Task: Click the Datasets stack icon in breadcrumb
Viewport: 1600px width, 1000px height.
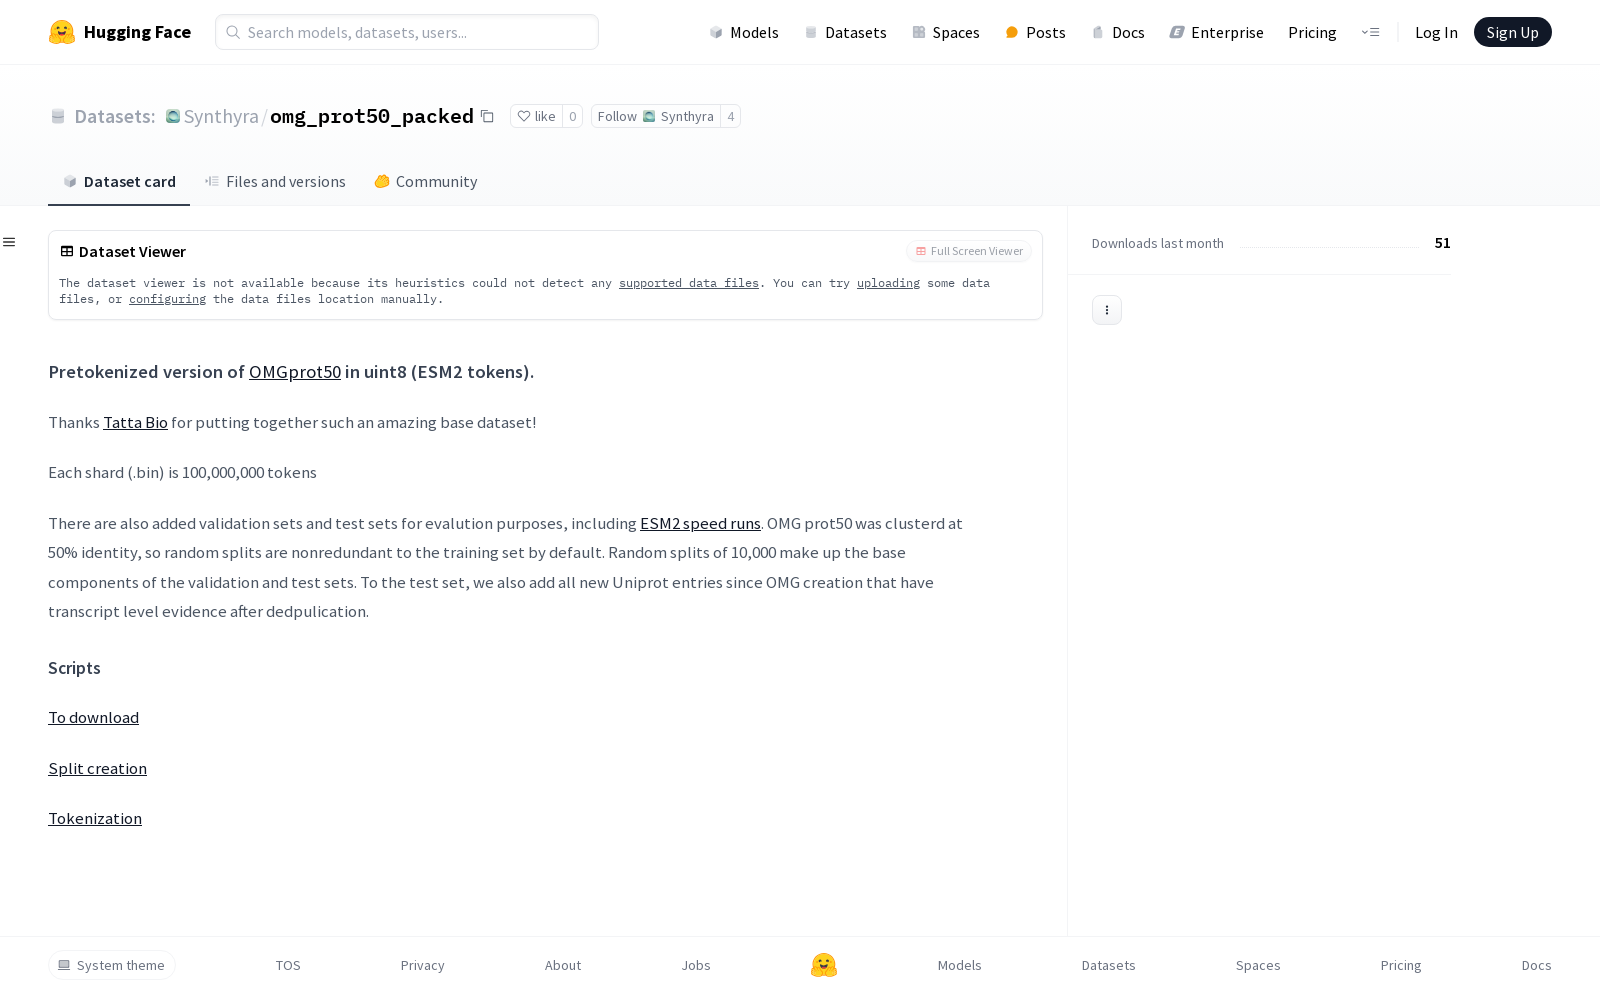Action: [x=58, y=116]
